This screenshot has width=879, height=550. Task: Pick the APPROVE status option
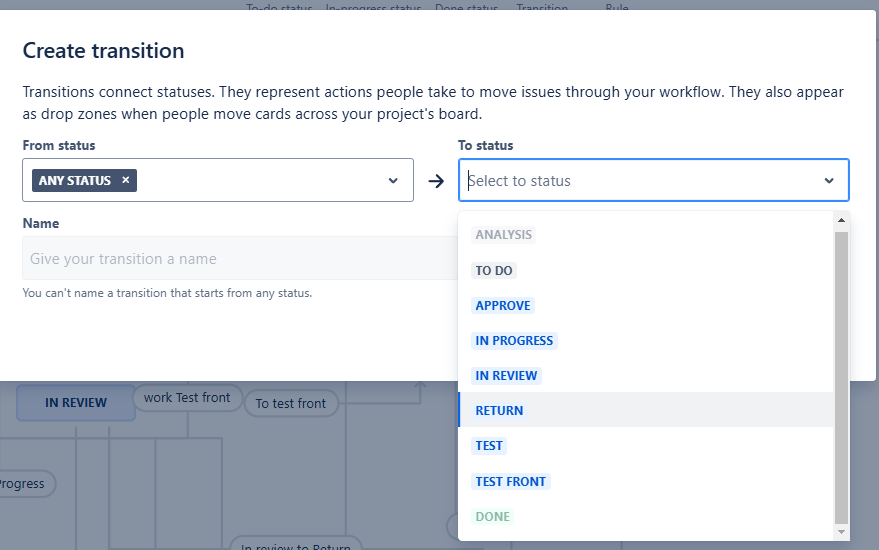point(503,306)
